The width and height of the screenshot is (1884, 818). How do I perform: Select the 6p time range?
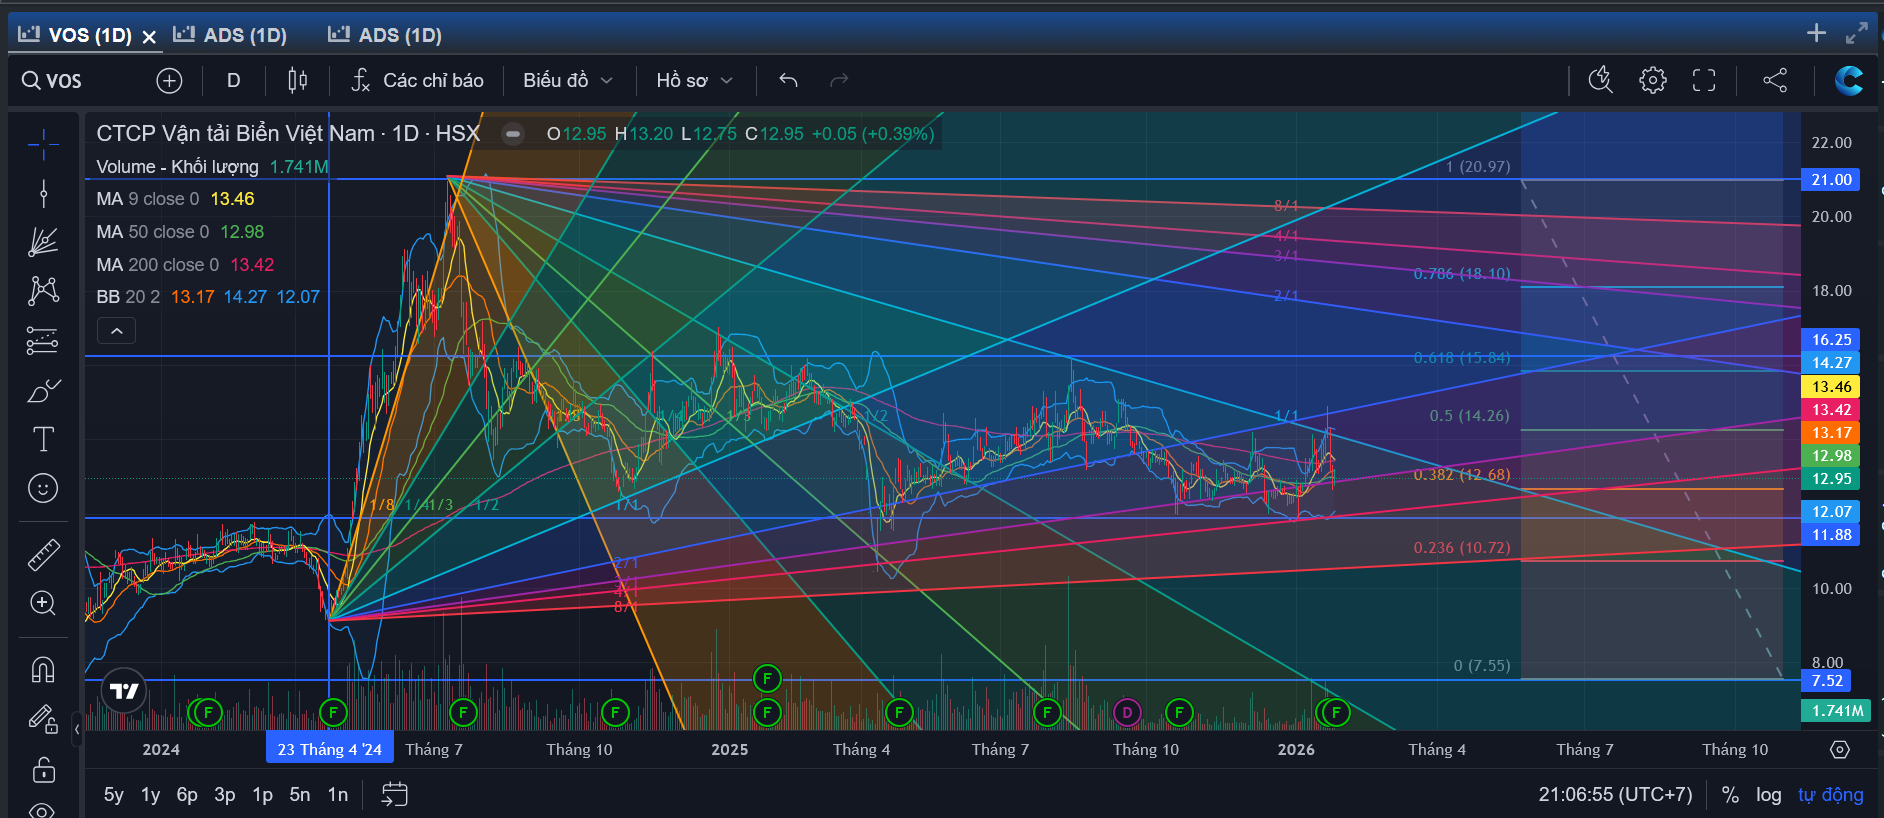187,795
